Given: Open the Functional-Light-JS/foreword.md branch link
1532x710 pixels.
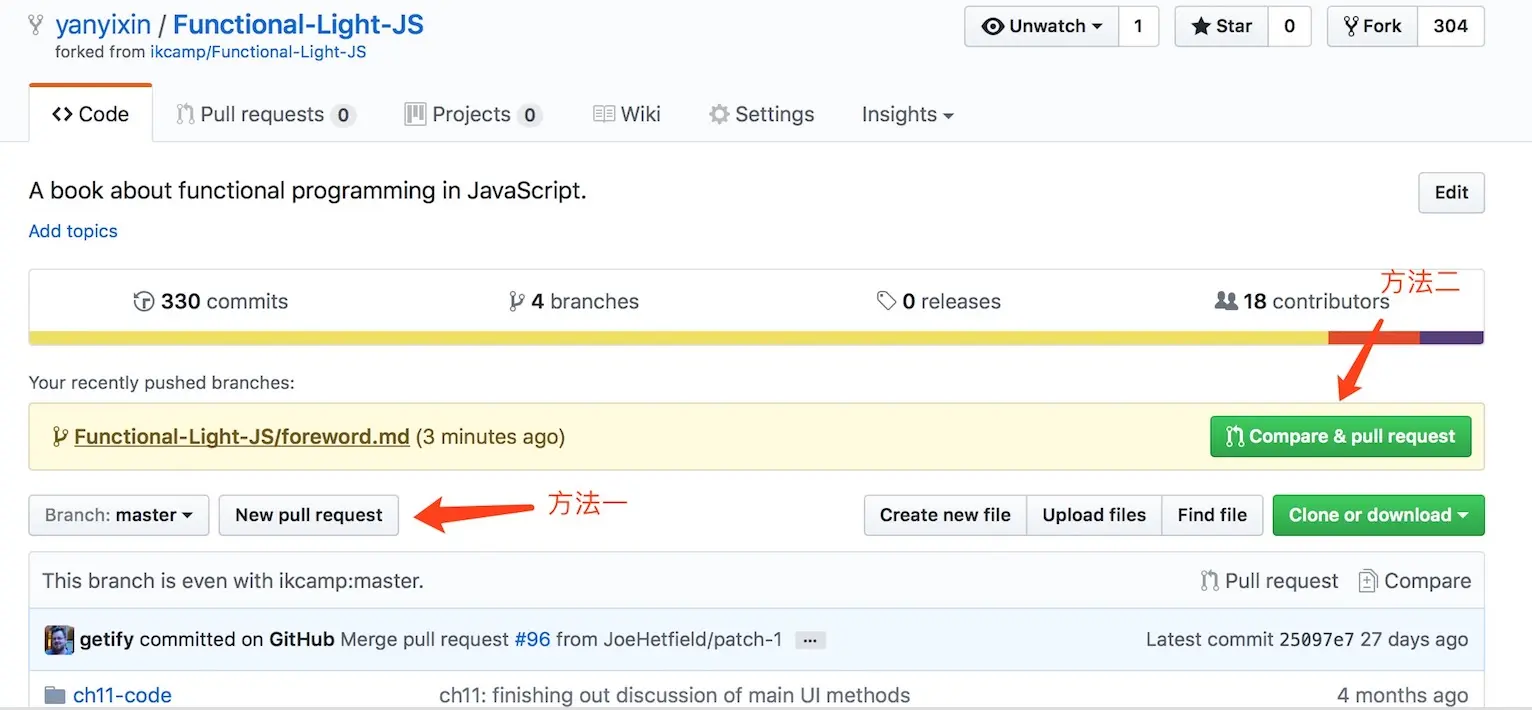Looking at the screenshot, I should (x=242, y=437).
